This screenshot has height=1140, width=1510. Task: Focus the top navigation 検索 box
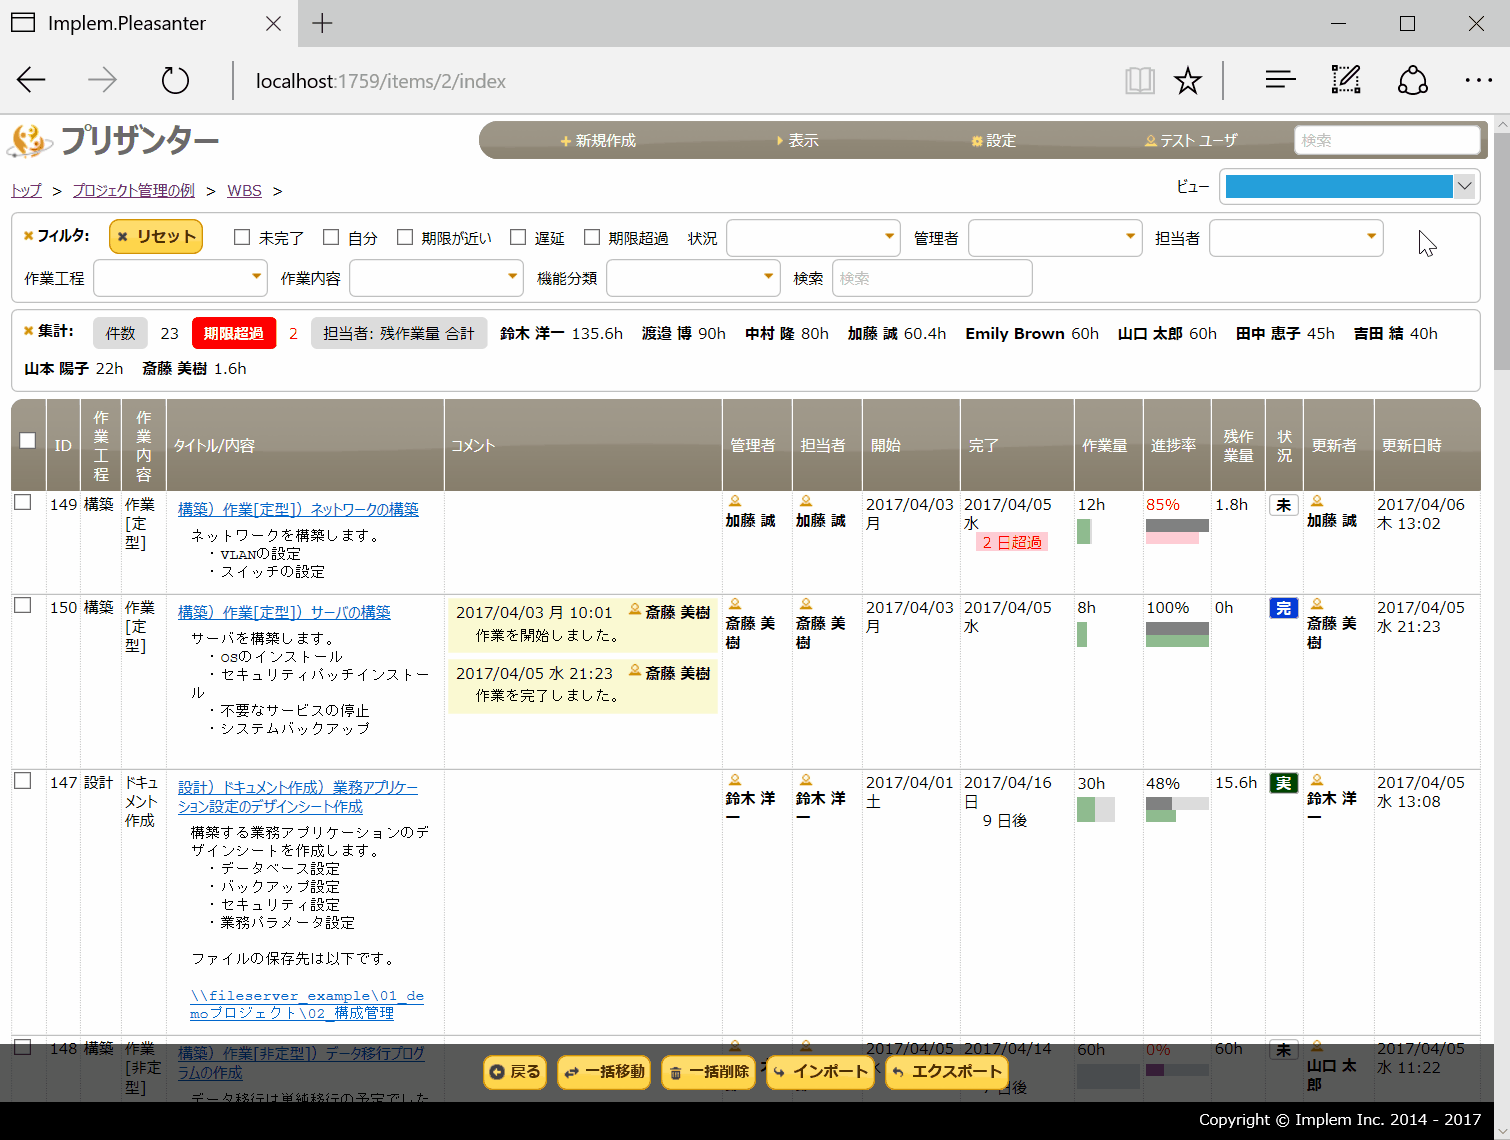click(1387, 140)
